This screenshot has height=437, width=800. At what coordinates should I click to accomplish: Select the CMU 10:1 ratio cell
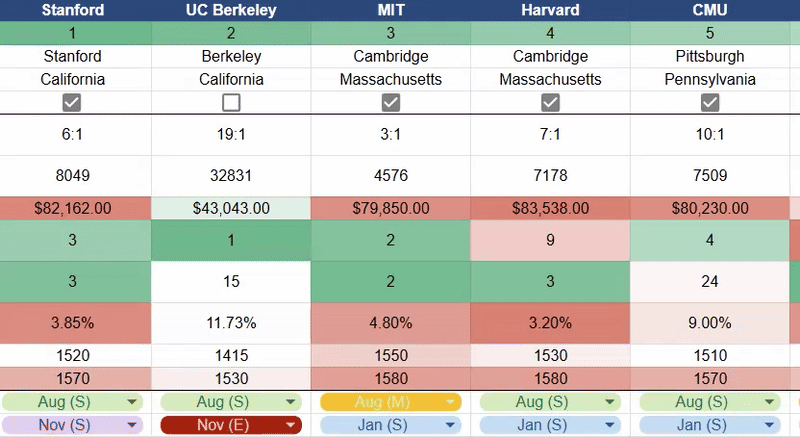point(710,134)
